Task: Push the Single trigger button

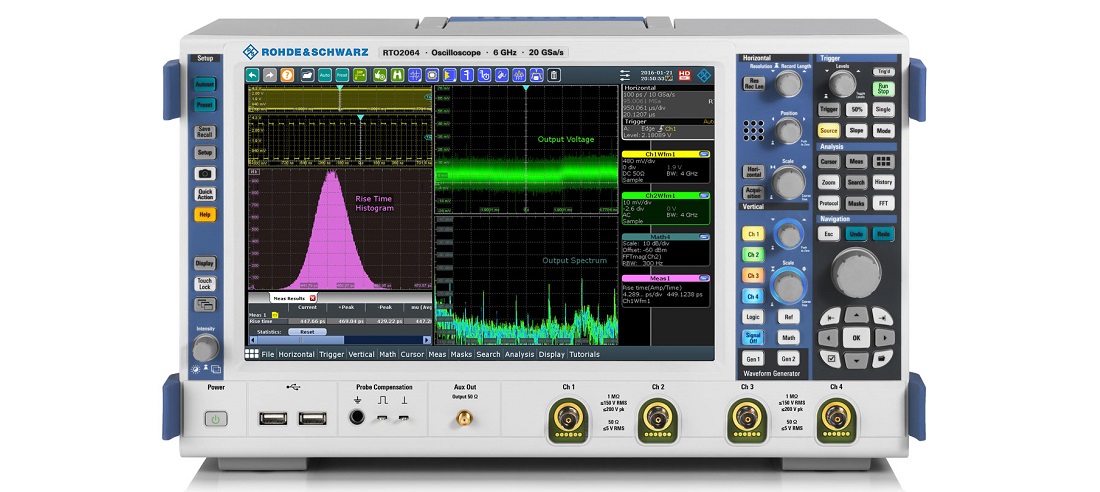Action: pyautogui.click(x=883, y=110)
